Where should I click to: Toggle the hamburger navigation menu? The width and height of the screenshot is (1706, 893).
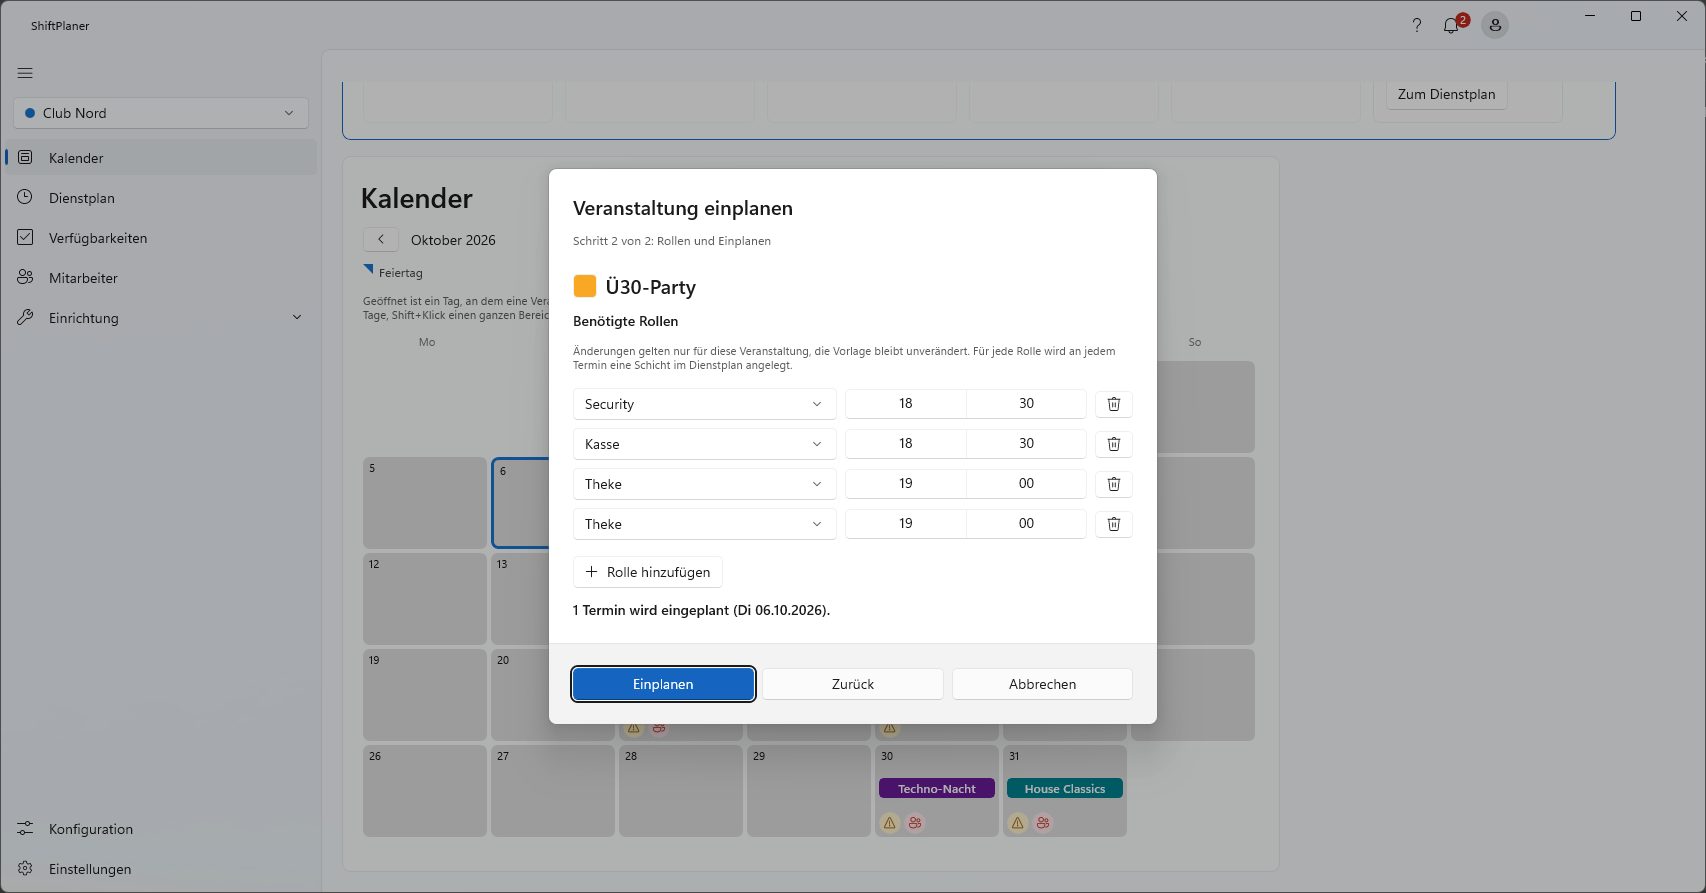point(25,73)
